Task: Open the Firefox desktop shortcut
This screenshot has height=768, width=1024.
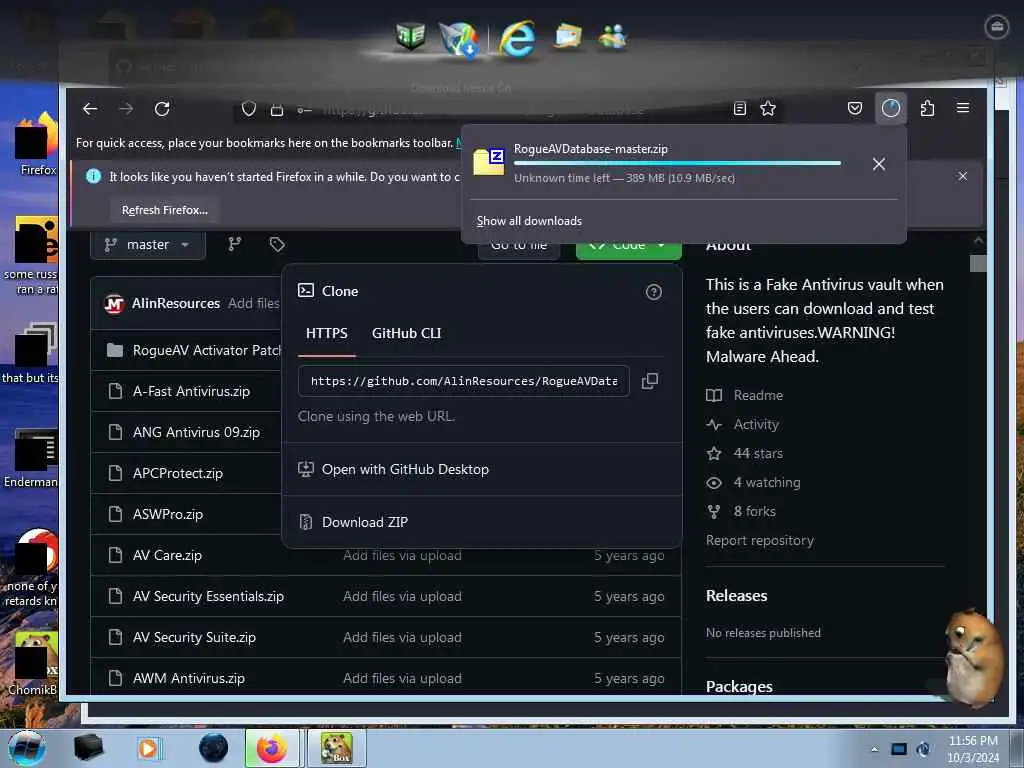Action: click(37, 144)
